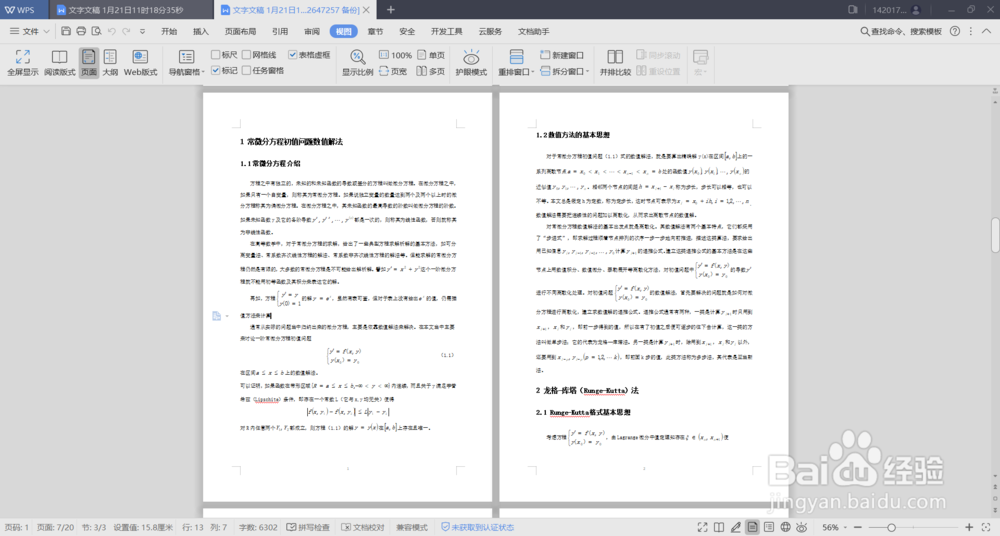Turn on 护眼模式 eye protection mode

click(471, 63)
